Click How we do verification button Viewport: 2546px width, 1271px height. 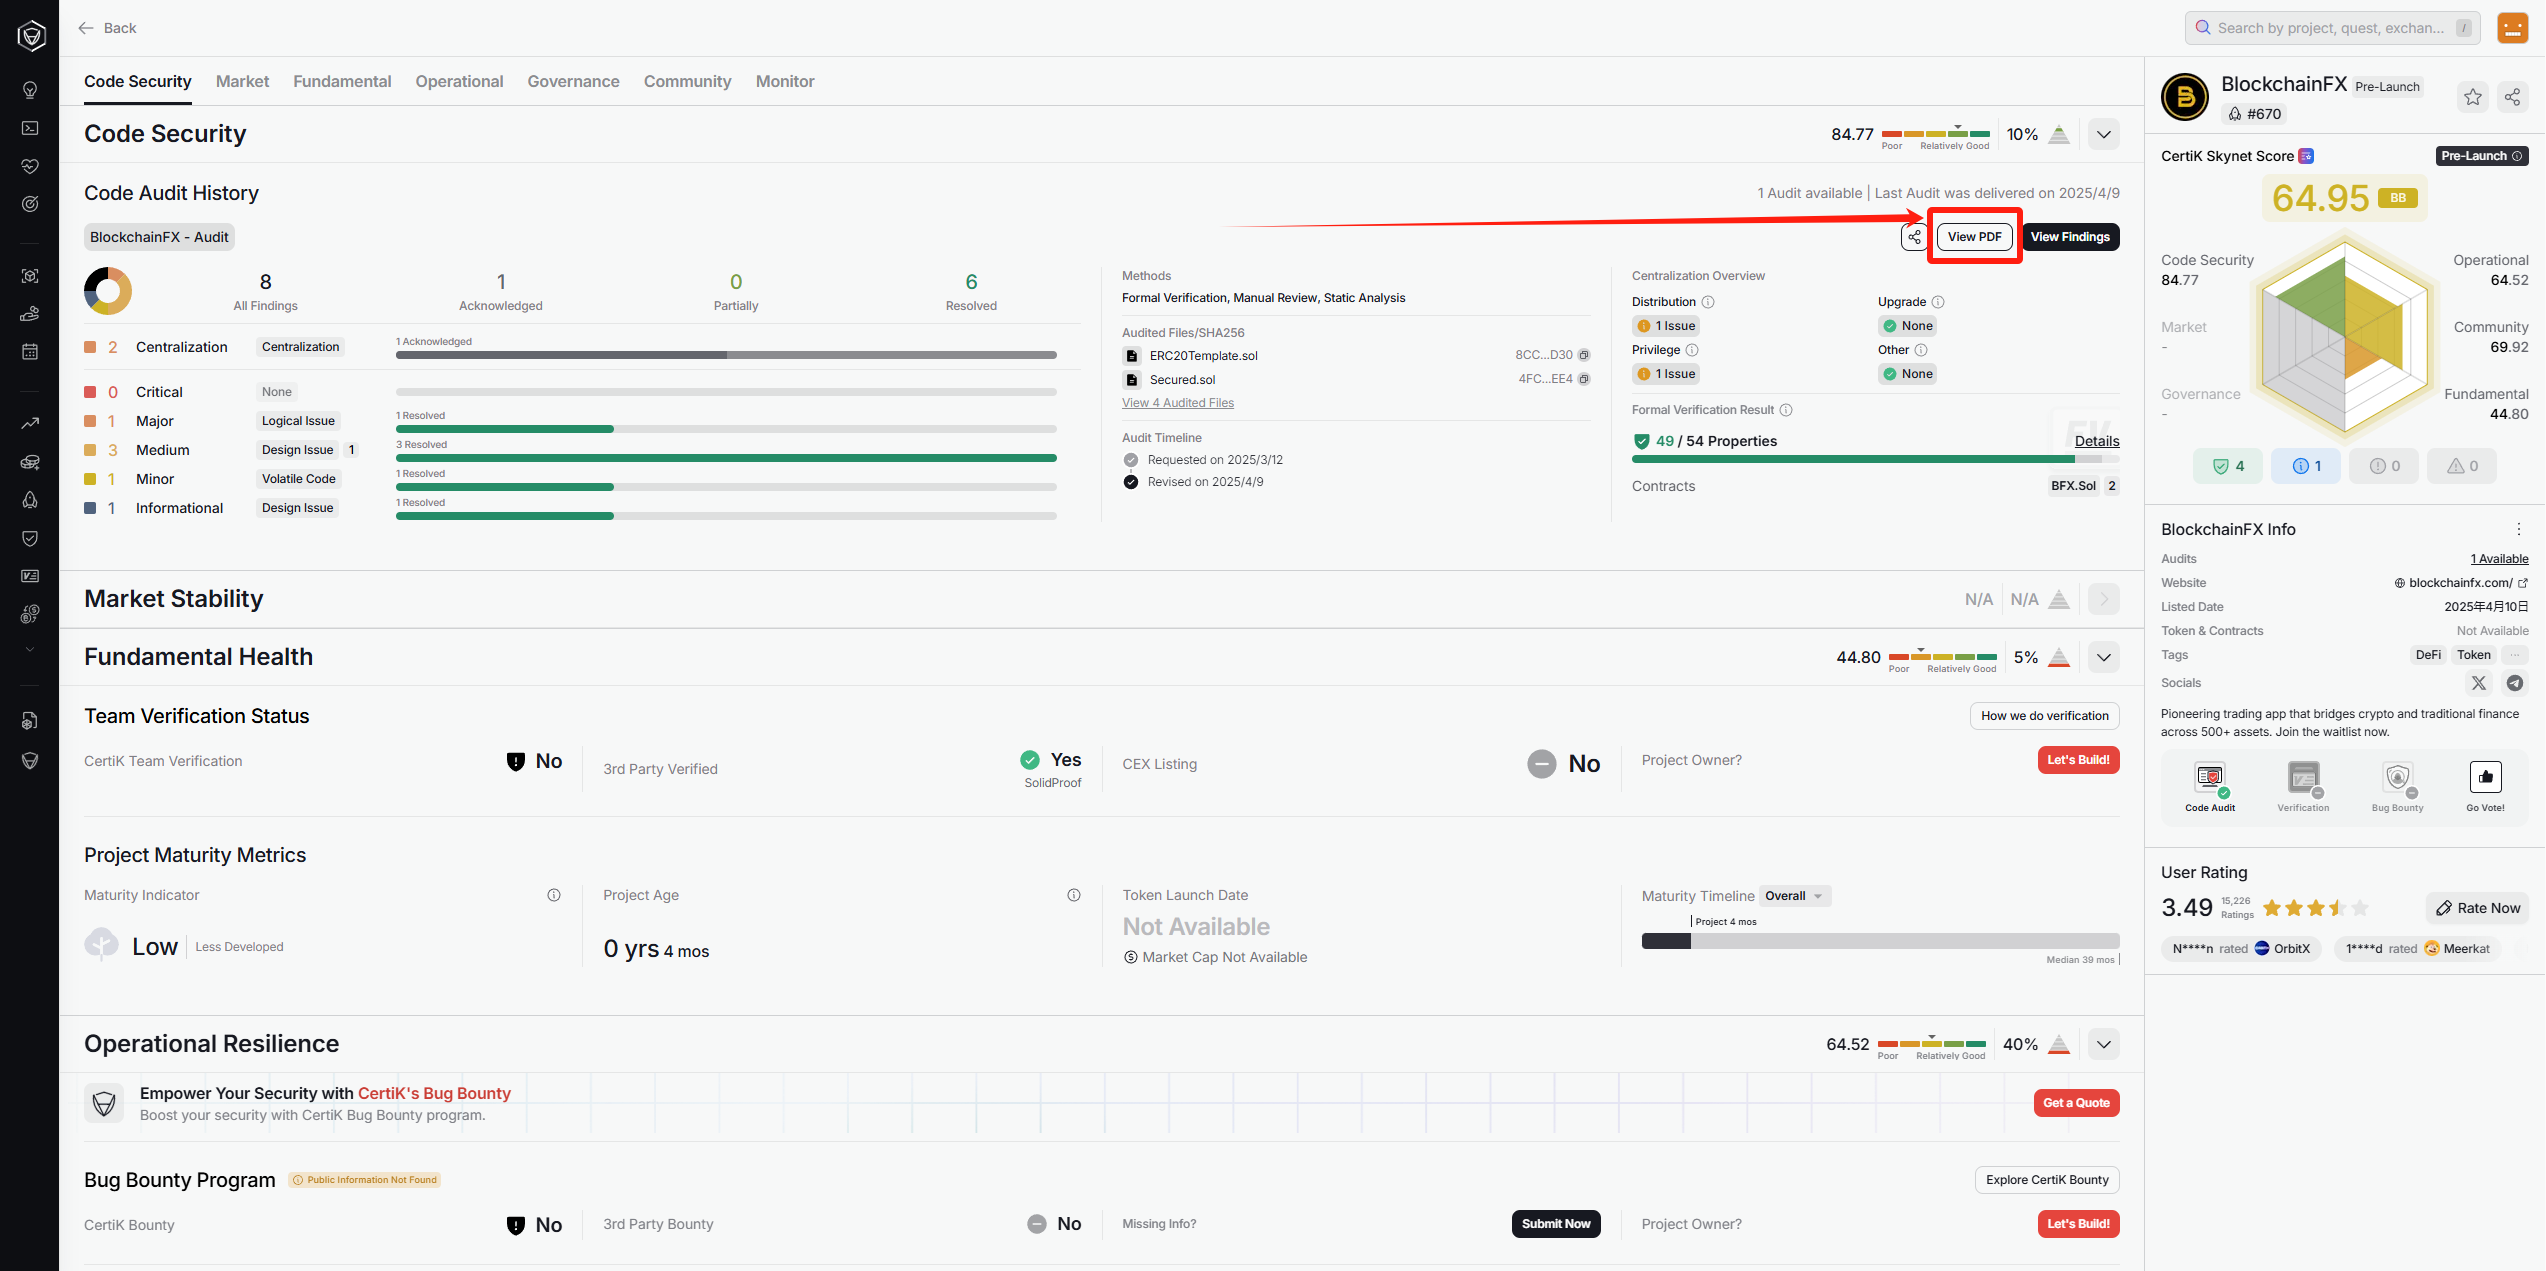[2044, 716]
